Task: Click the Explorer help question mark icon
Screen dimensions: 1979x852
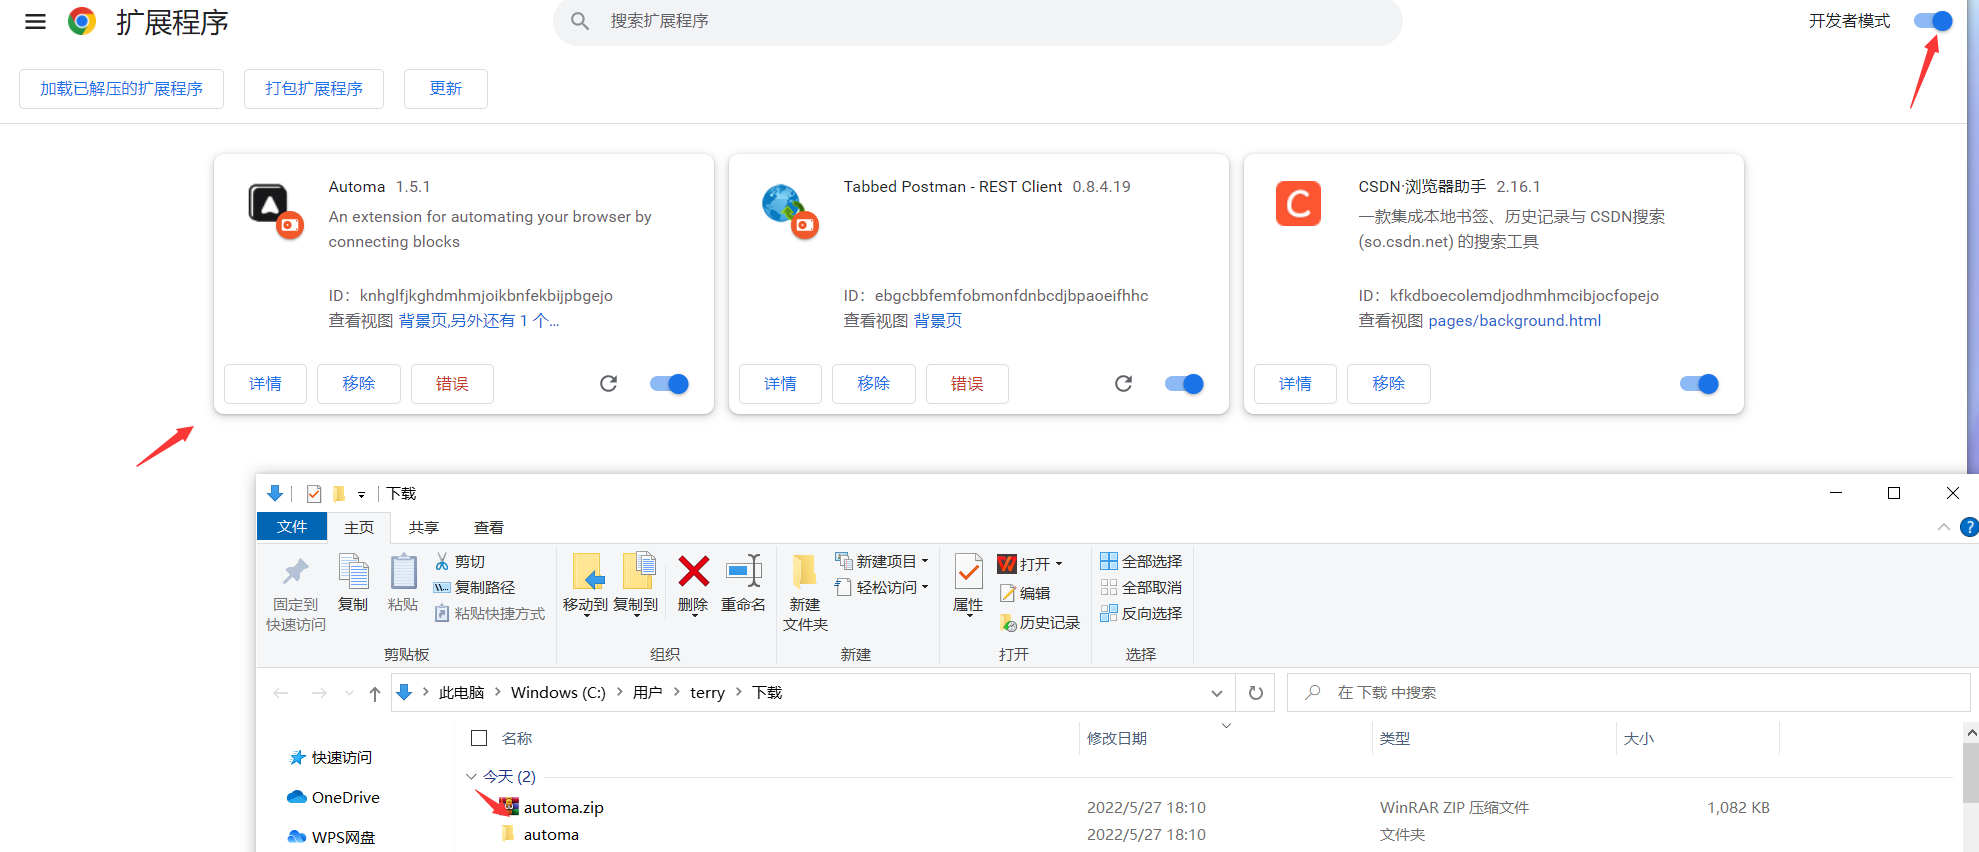Action: click(1970, 527)
